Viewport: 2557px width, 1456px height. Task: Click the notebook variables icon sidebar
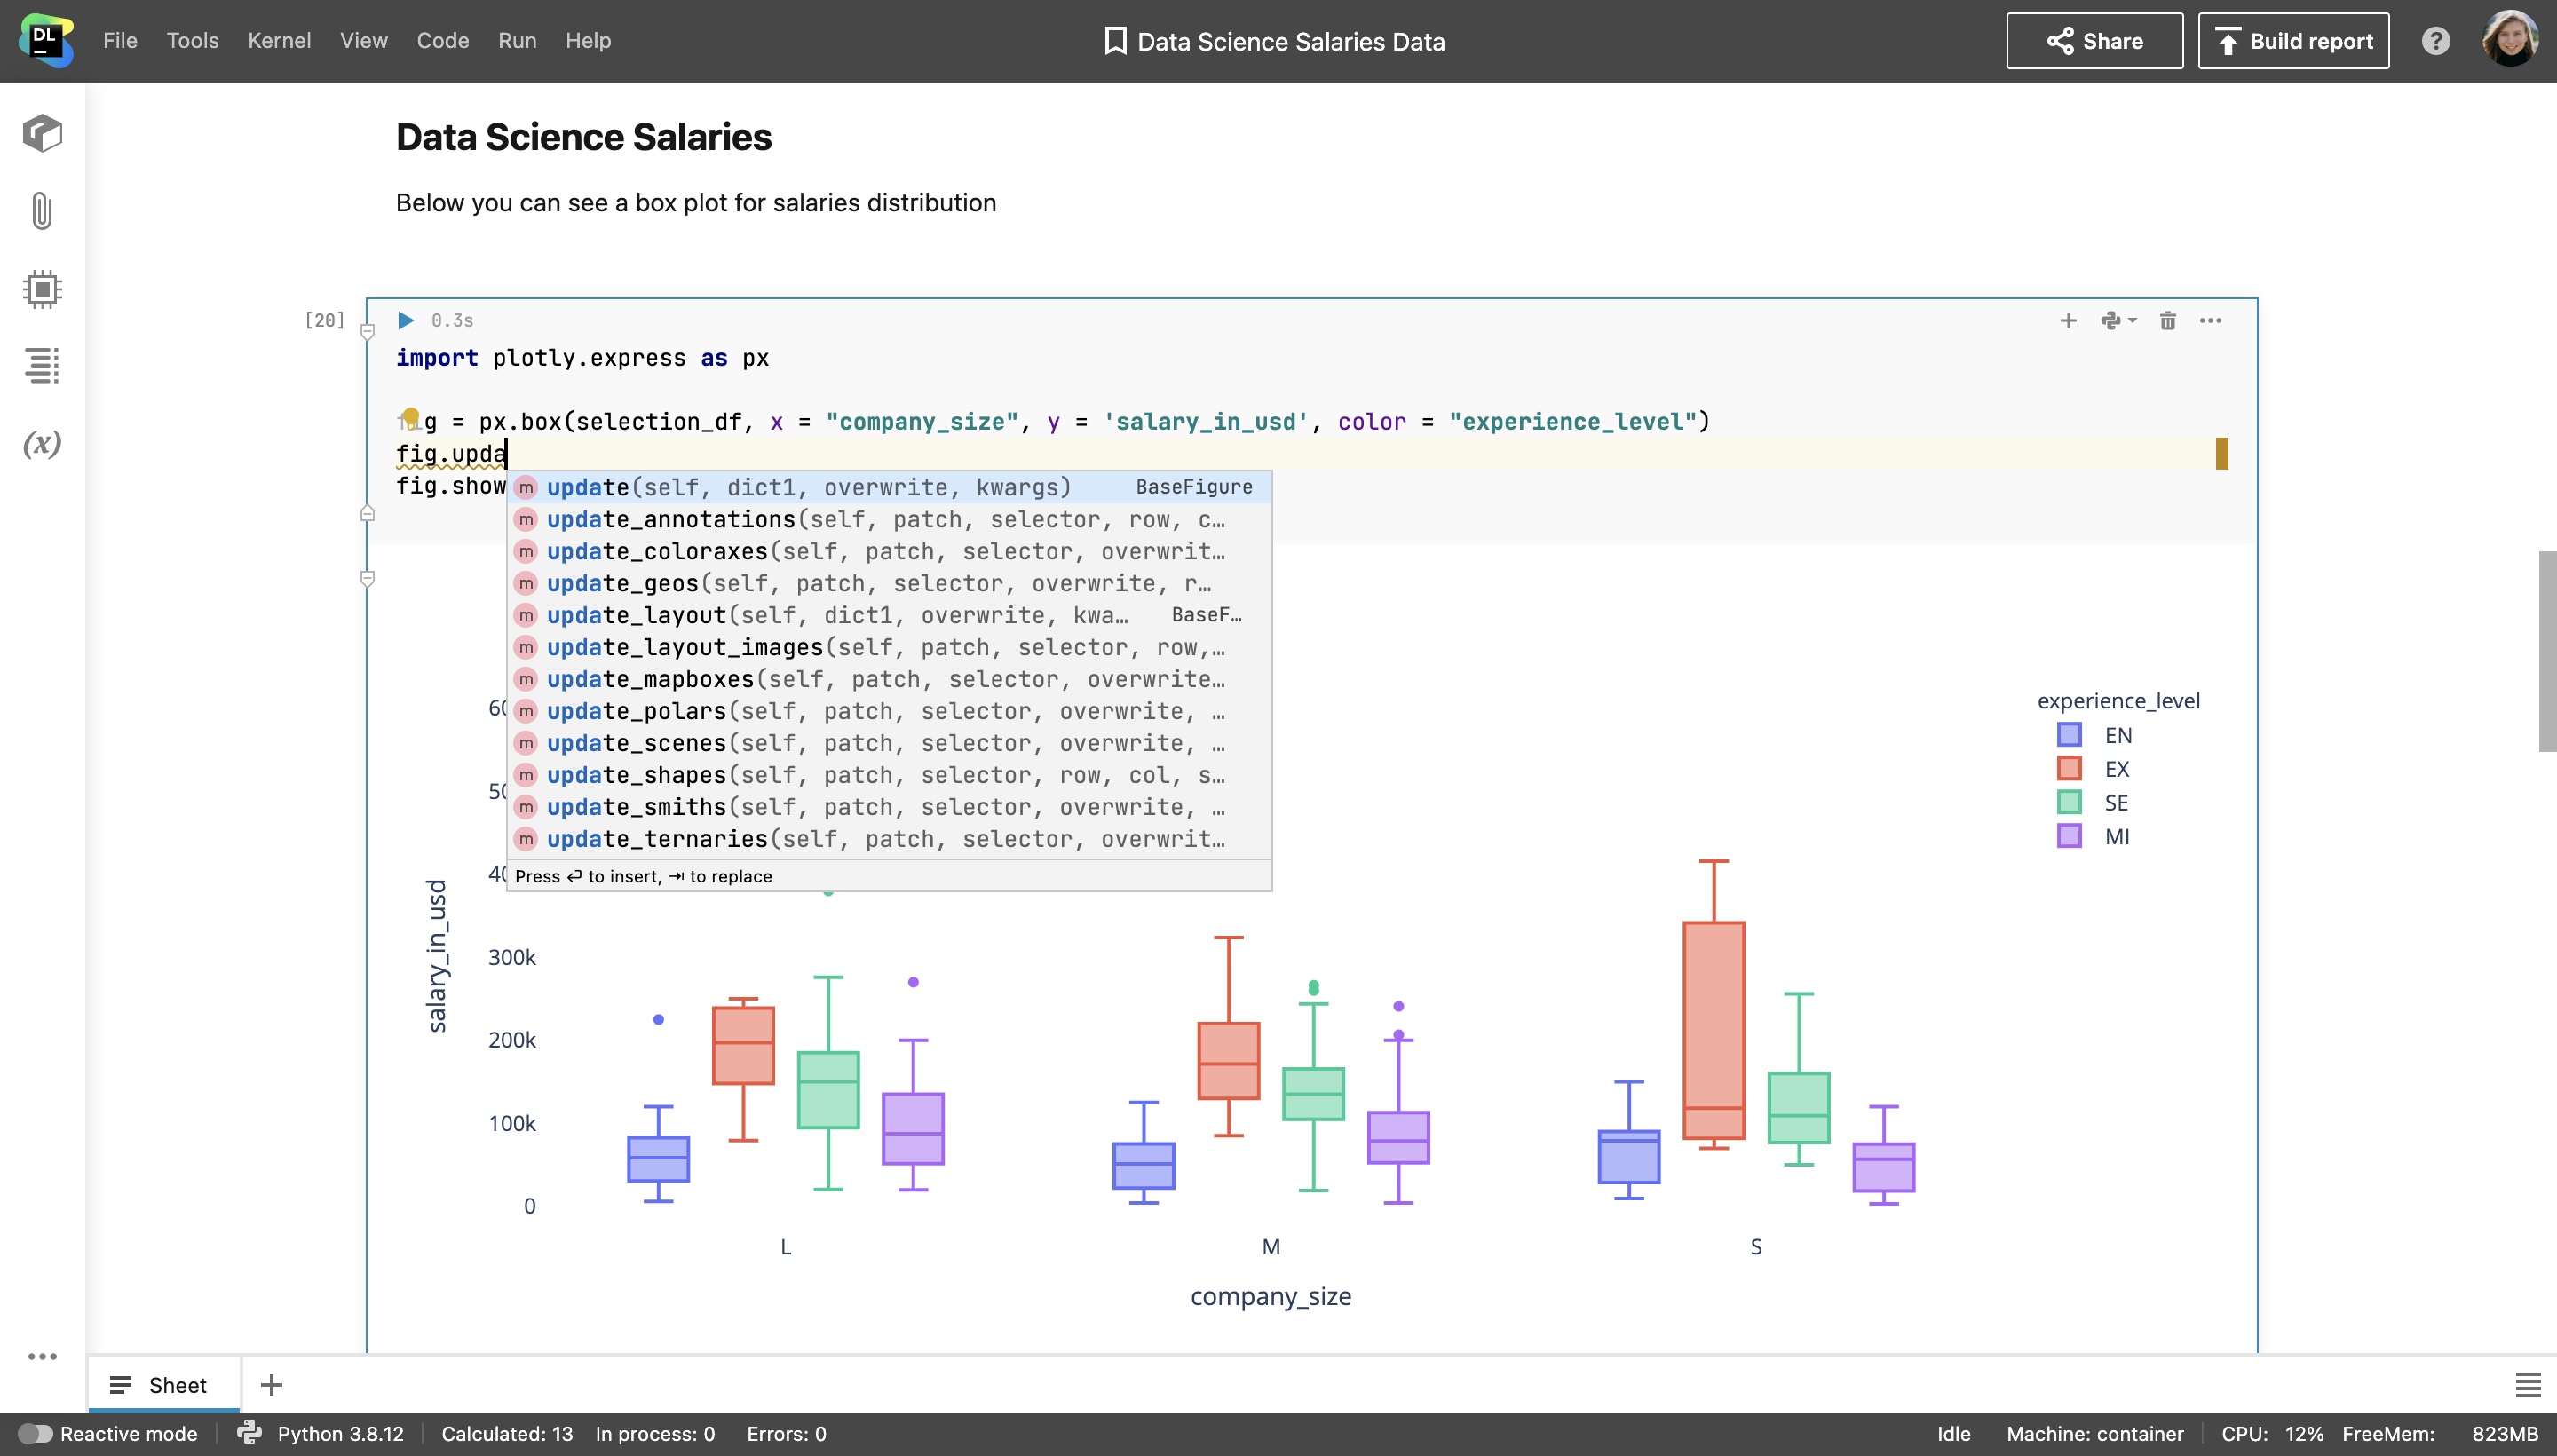42,445
